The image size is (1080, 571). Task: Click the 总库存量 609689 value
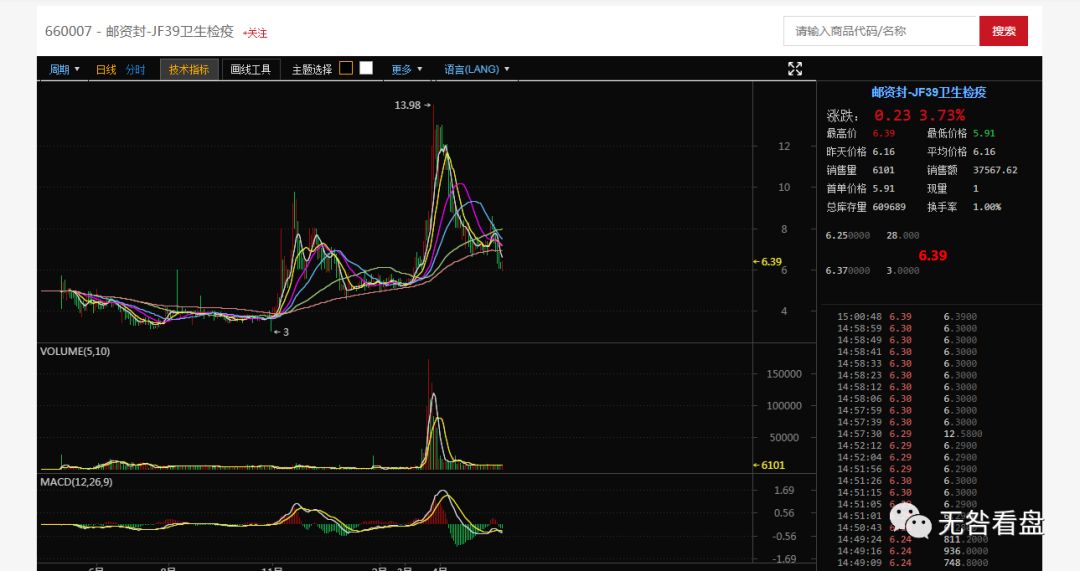pos(889,207)
